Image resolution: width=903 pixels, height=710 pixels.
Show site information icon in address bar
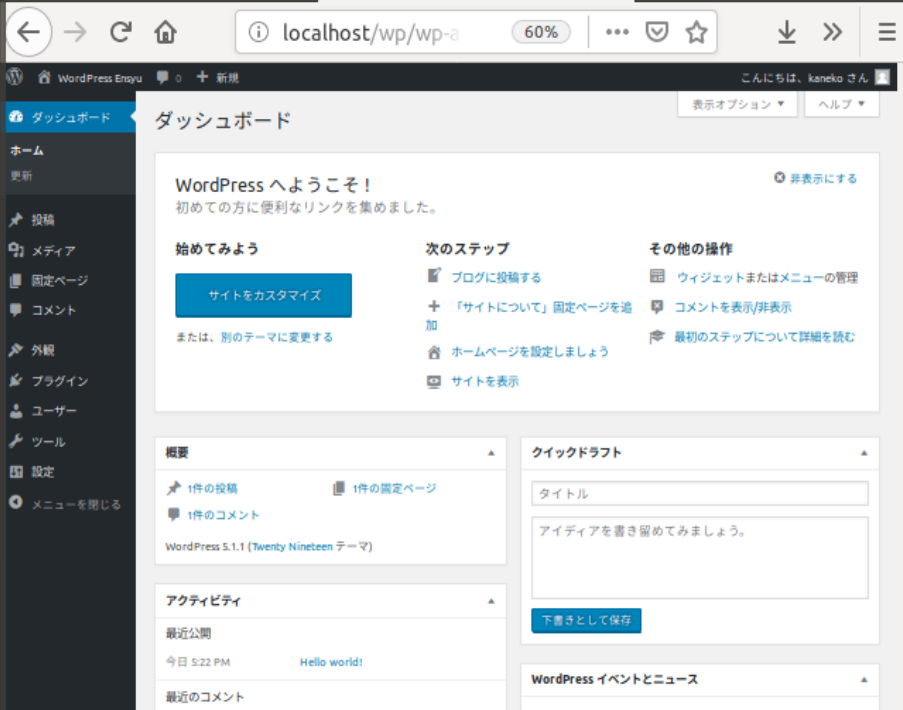click(x=259, y=32)
